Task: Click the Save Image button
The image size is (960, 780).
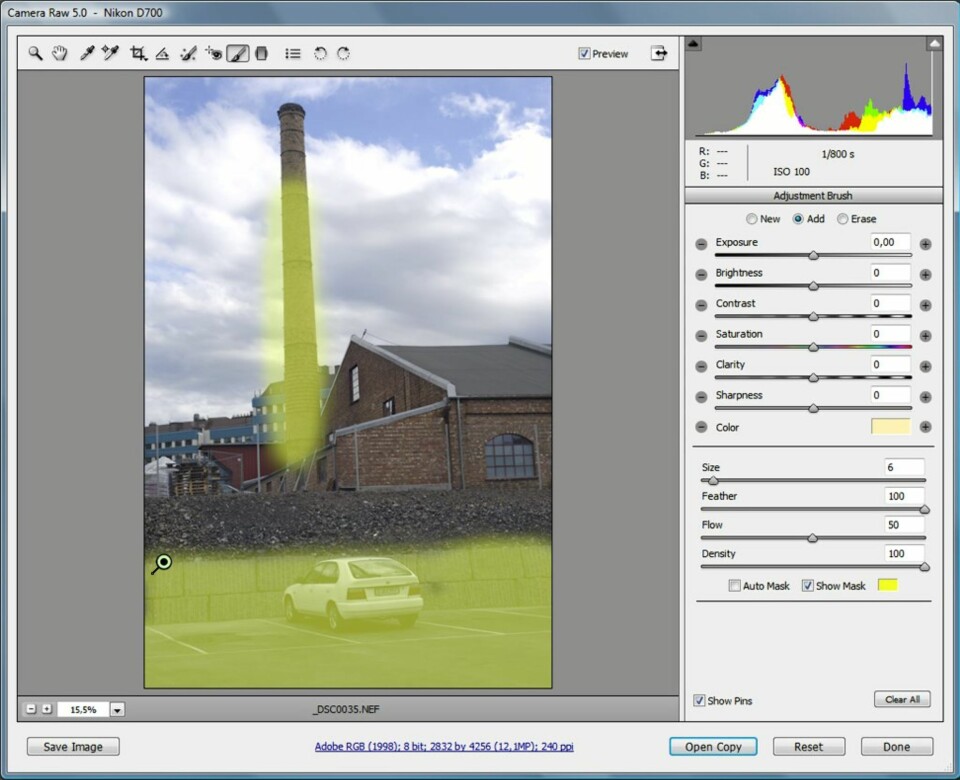Action: coord(73,747)
